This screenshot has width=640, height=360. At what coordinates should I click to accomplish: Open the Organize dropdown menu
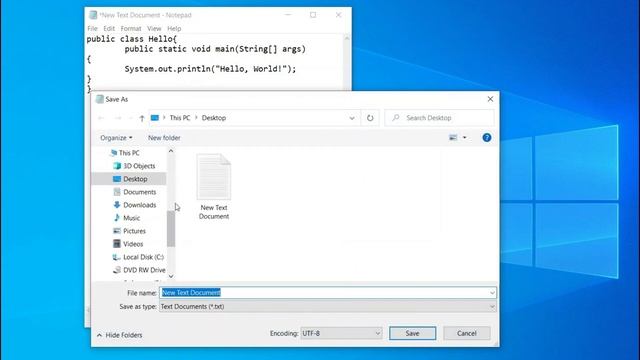coord(116,138)
